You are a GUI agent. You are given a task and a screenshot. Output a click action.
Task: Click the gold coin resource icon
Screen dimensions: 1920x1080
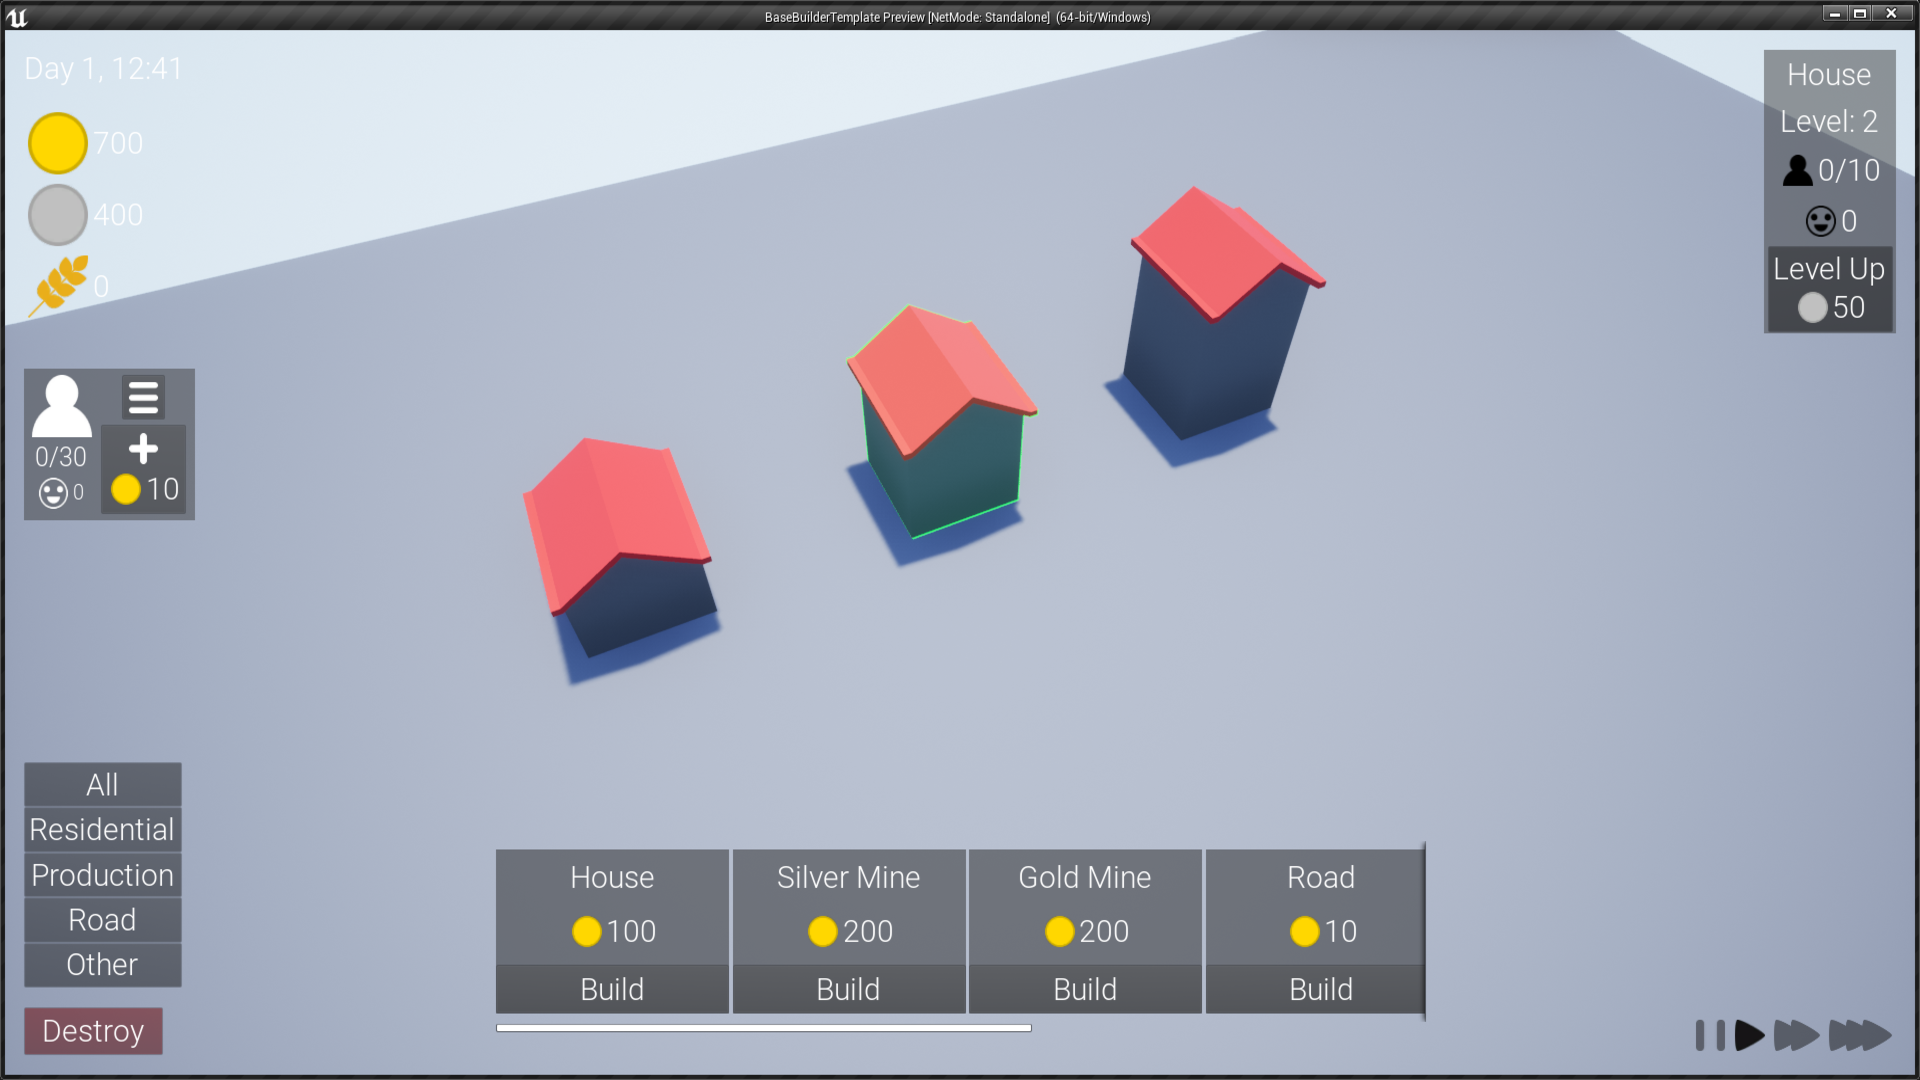click(x=57, y=142)
